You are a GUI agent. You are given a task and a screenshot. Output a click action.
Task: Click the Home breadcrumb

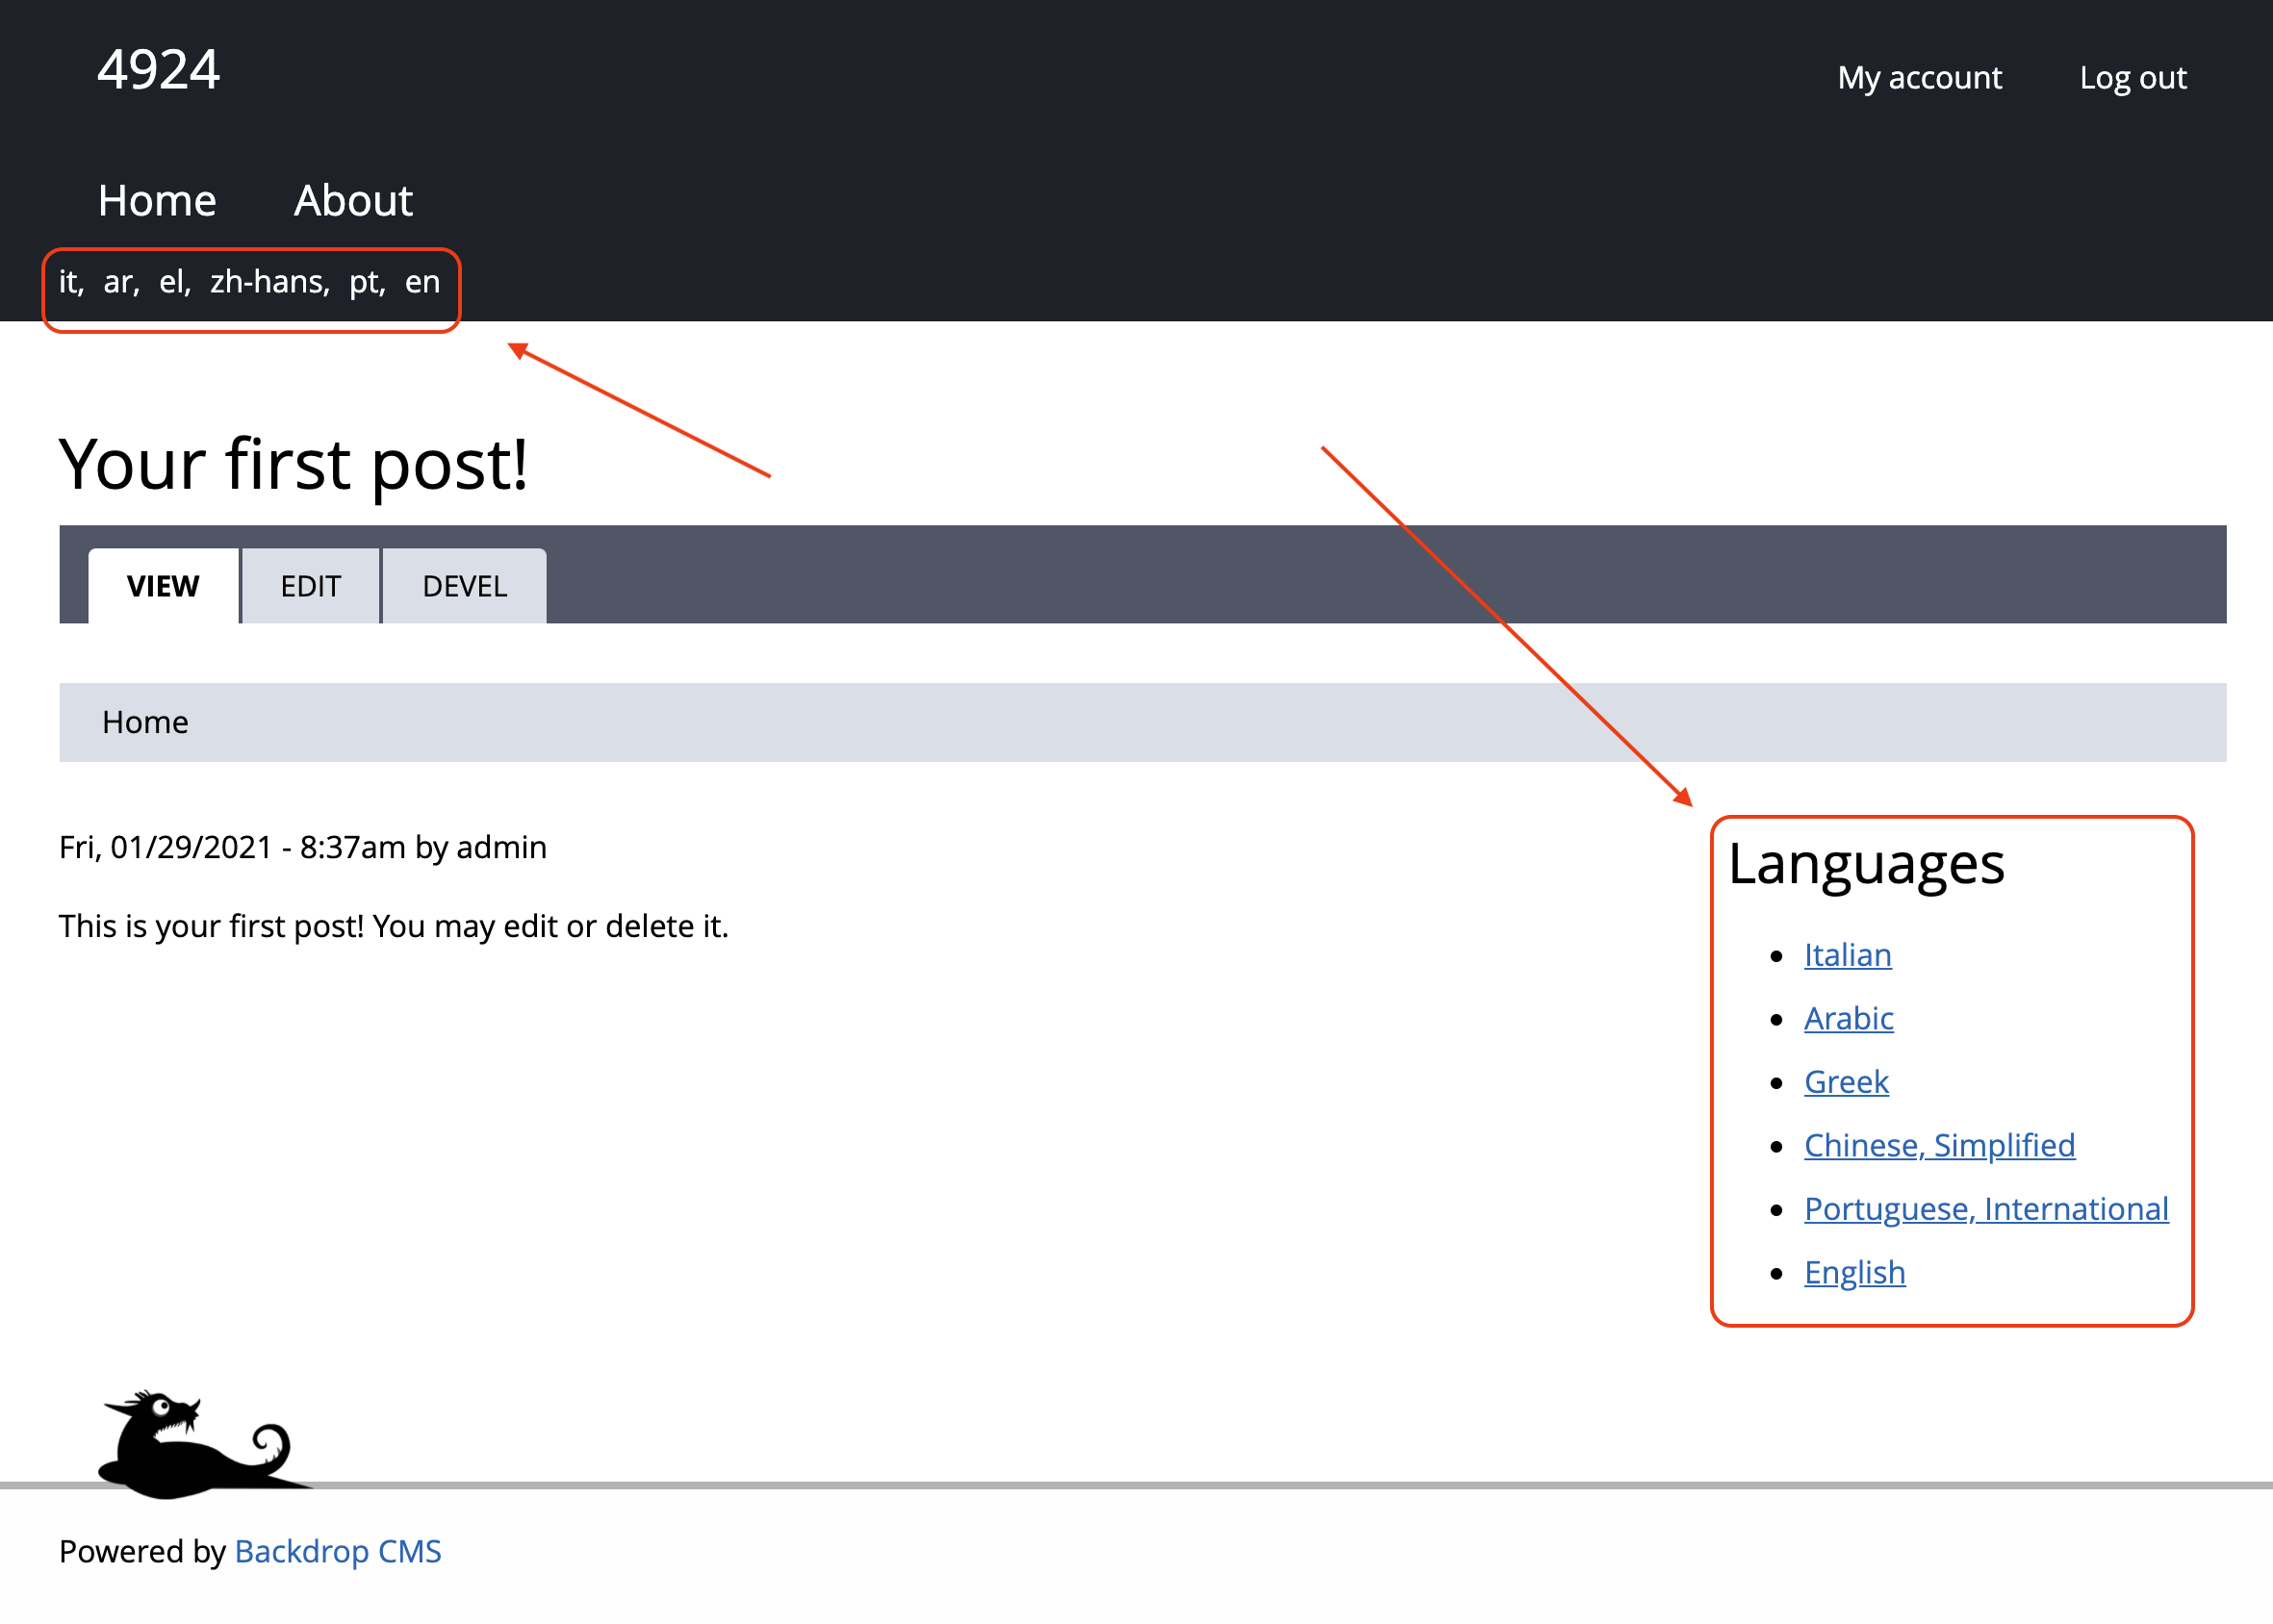coord(145,721)
